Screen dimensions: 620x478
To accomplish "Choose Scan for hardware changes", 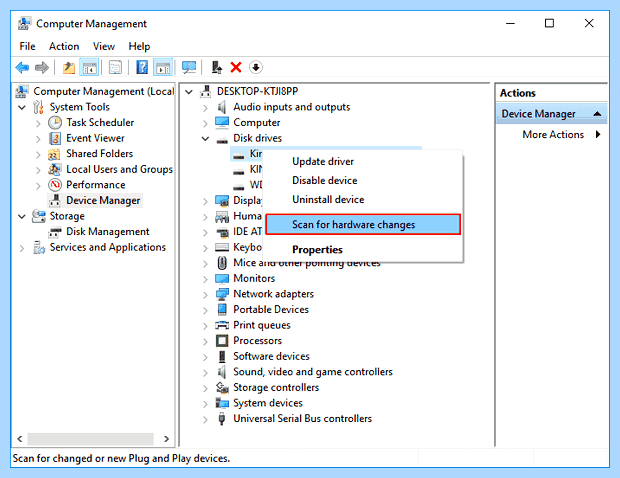I will coord(363,225).
